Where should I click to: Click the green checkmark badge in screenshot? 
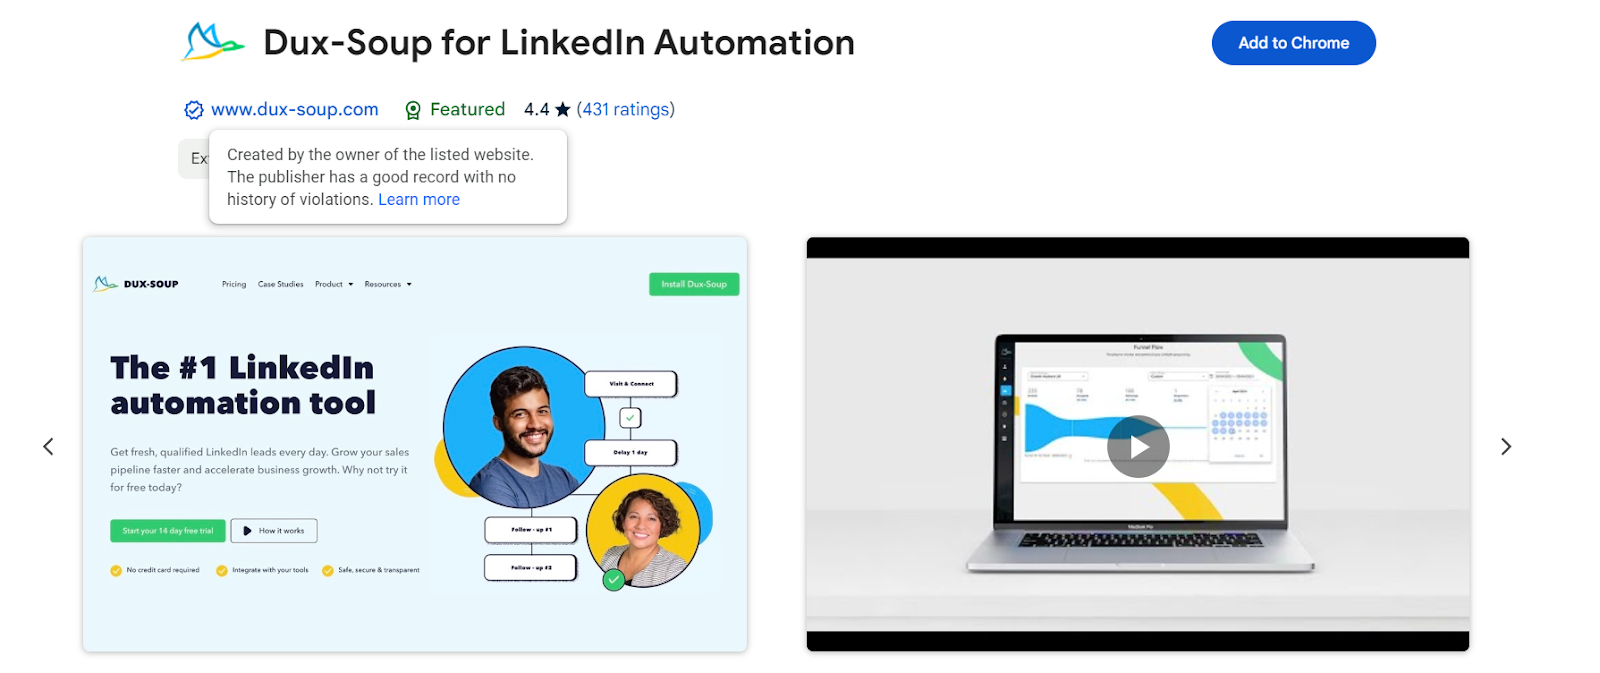614,579
